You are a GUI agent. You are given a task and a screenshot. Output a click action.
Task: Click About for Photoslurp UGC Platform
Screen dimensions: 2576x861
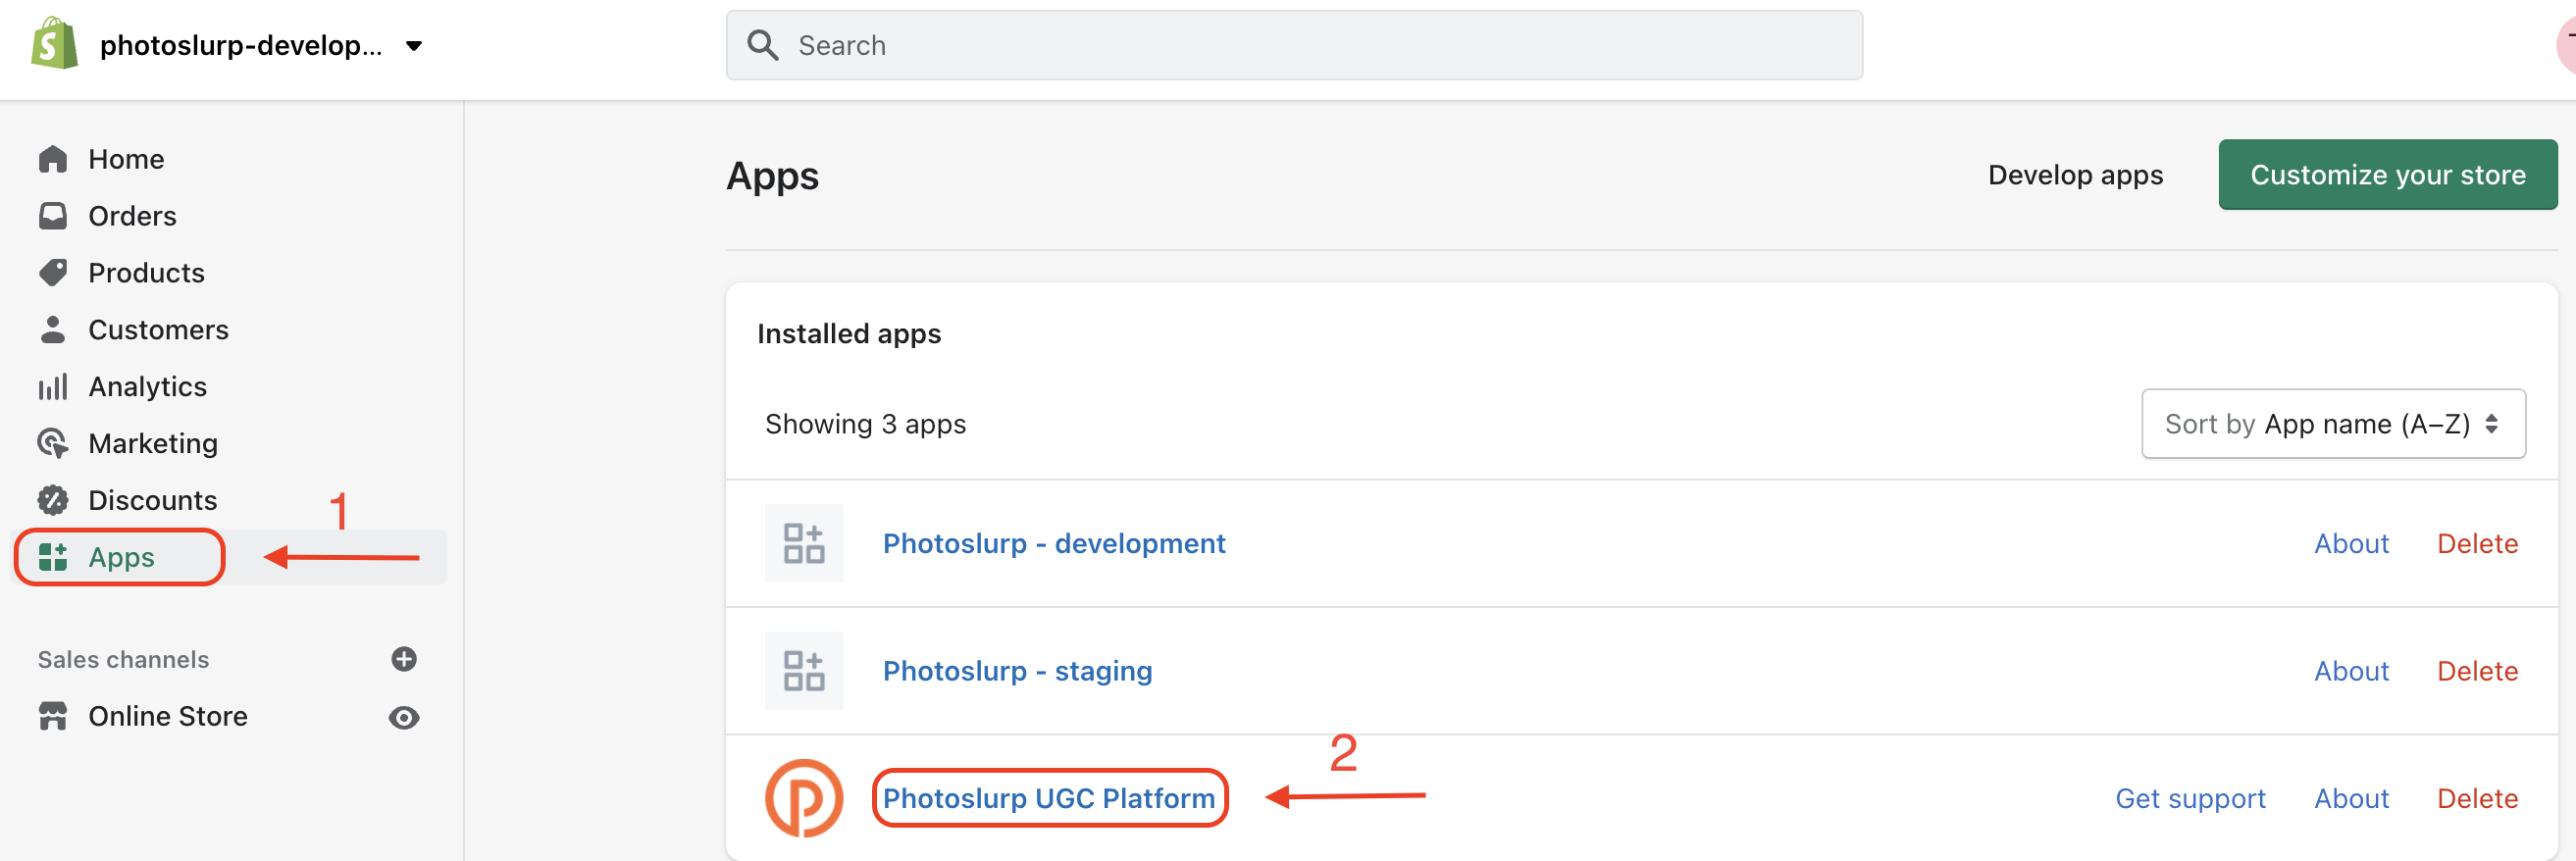point(2351,799)
